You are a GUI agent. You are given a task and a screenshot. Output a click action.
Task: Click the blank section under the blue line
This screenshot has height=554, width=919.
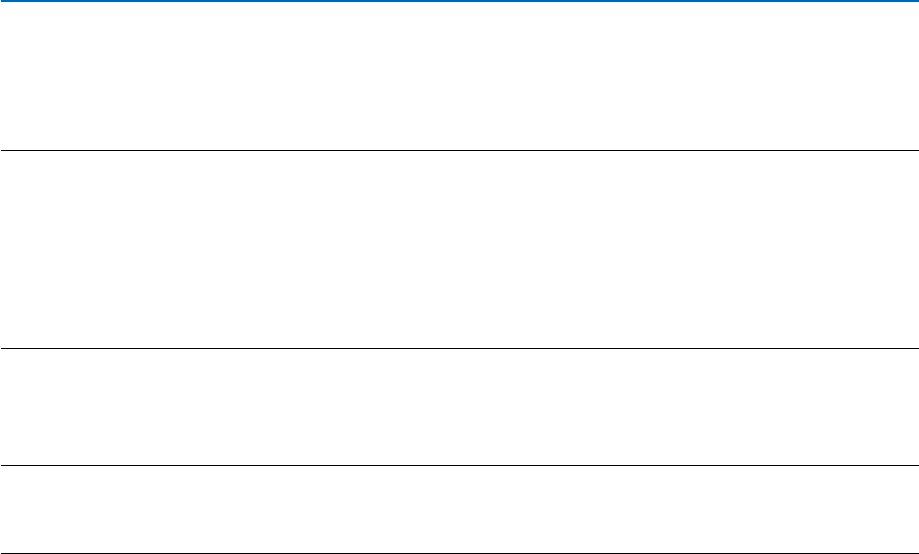coord(459,76)
